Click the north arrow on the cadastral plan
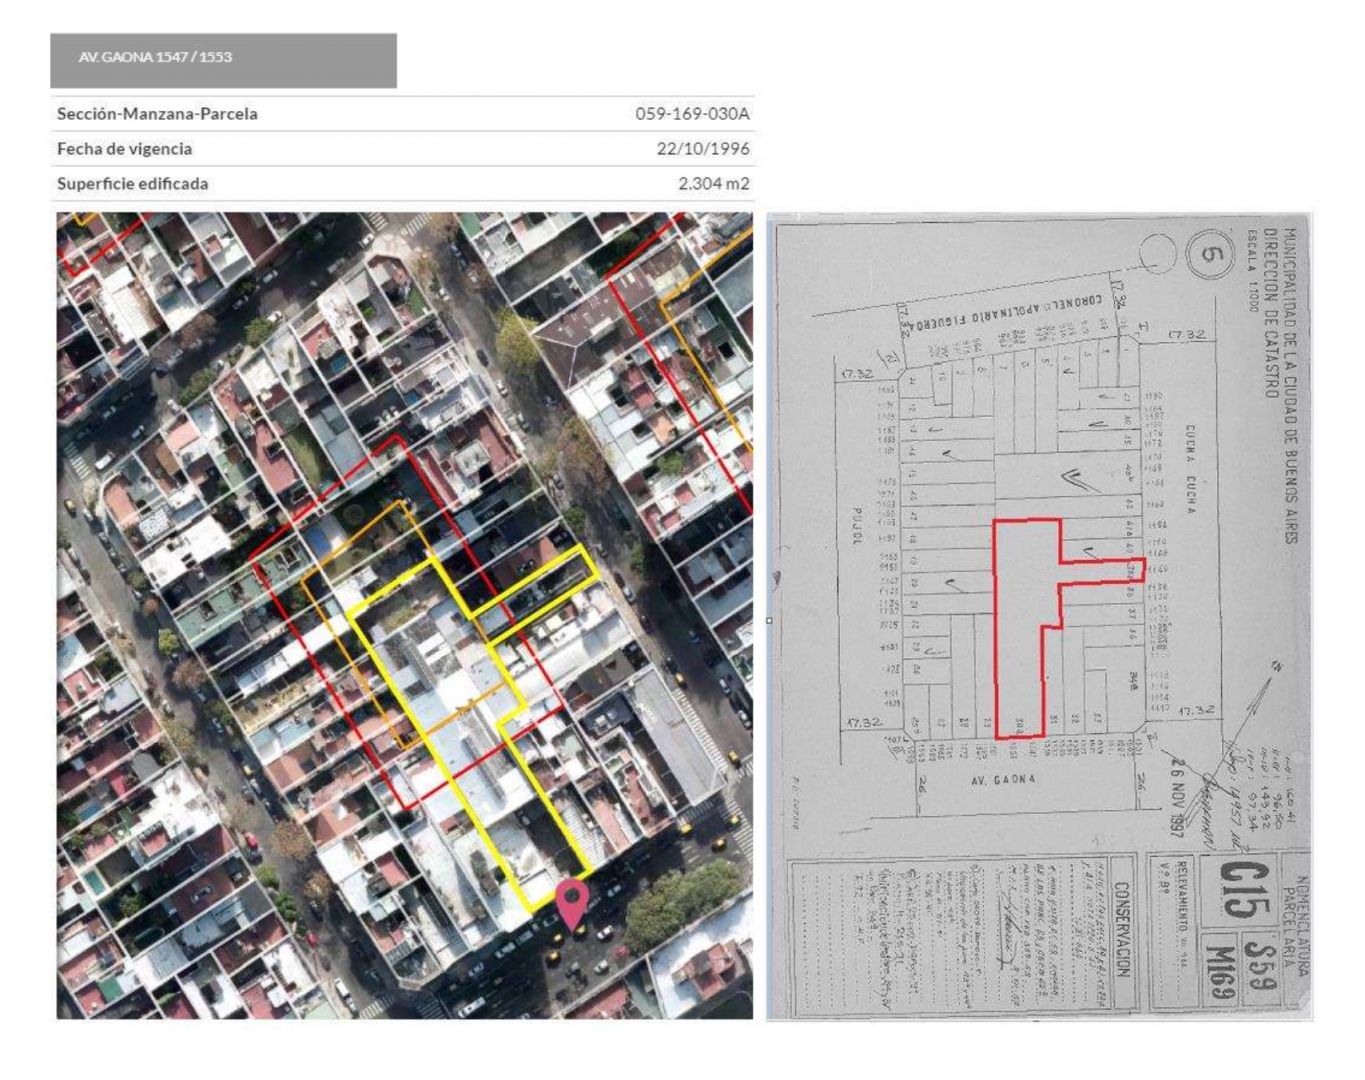The height and width of the screenshot is (1080, 1365). pyautogui.click(x=1262, y=688)
